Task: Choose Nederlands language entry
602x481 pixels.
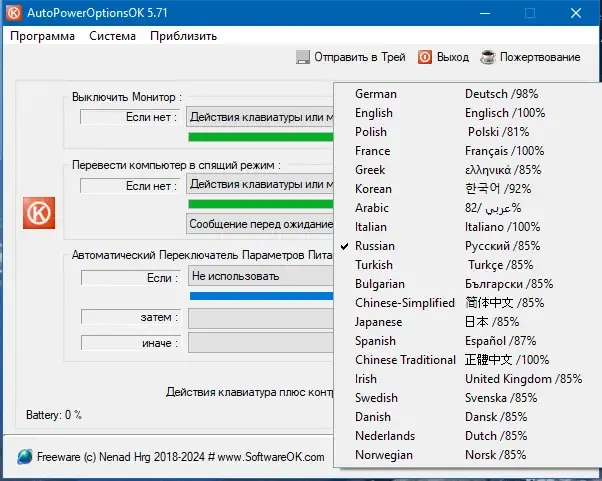Action: 467,436
